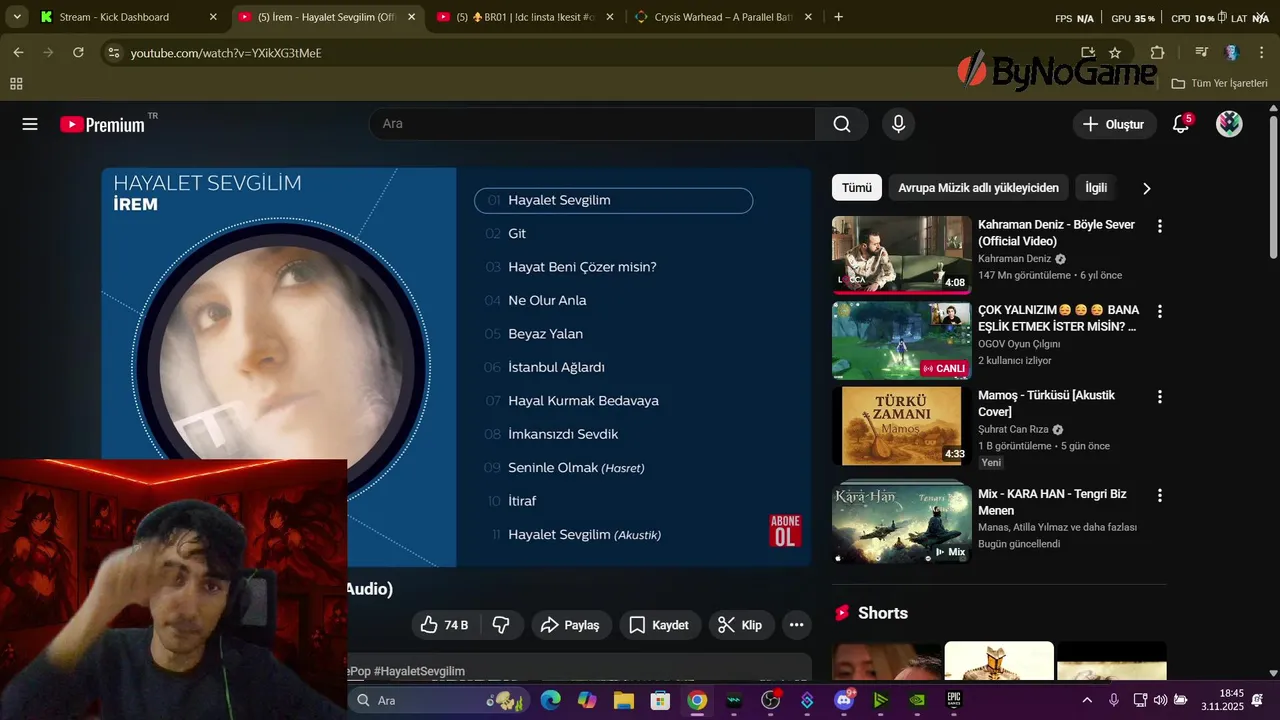Viewport: 1280px width, 720px height.
Task: Open Kahraman Deniz Böyle Sever thumbnail
Action: [902, 255]
